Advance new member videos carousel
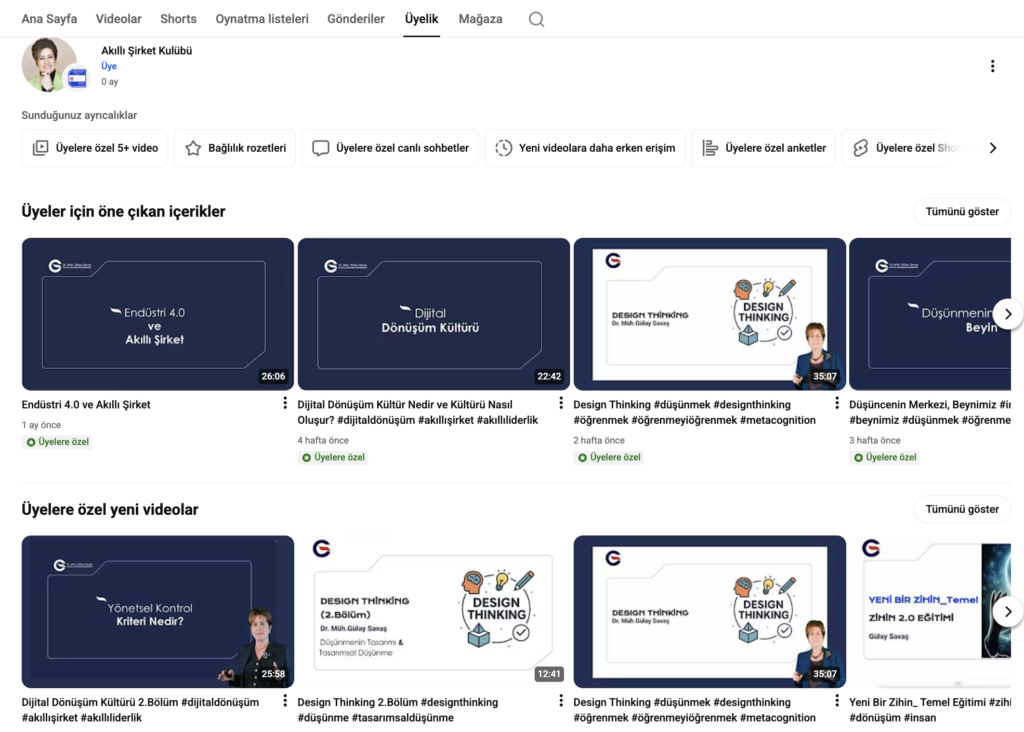The width and height of the screenshot is (1024, 732). click(1008, 612)
